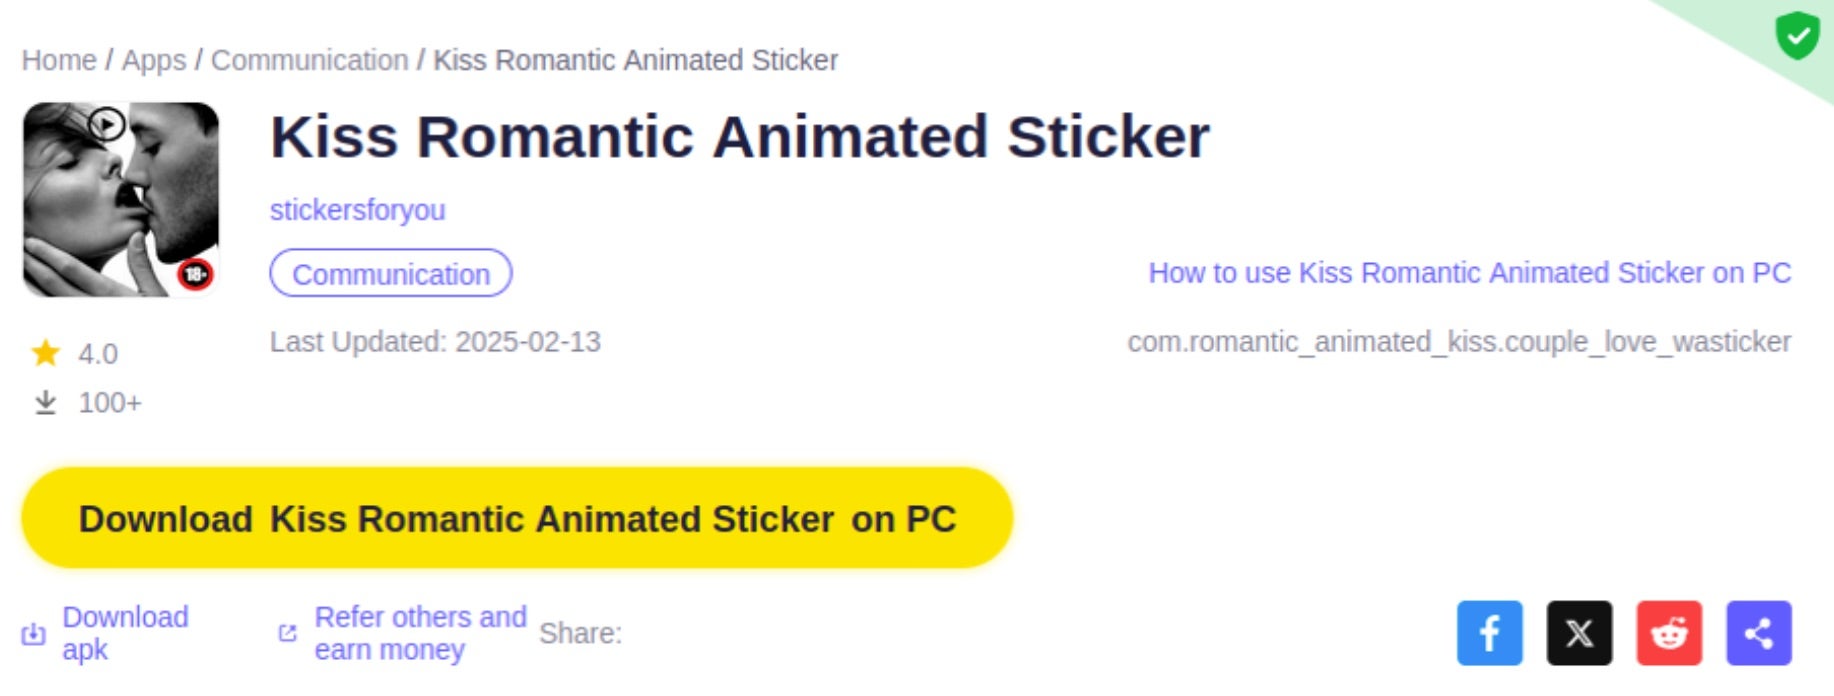Open Refer others and earn money

click(x=420, y=633)
